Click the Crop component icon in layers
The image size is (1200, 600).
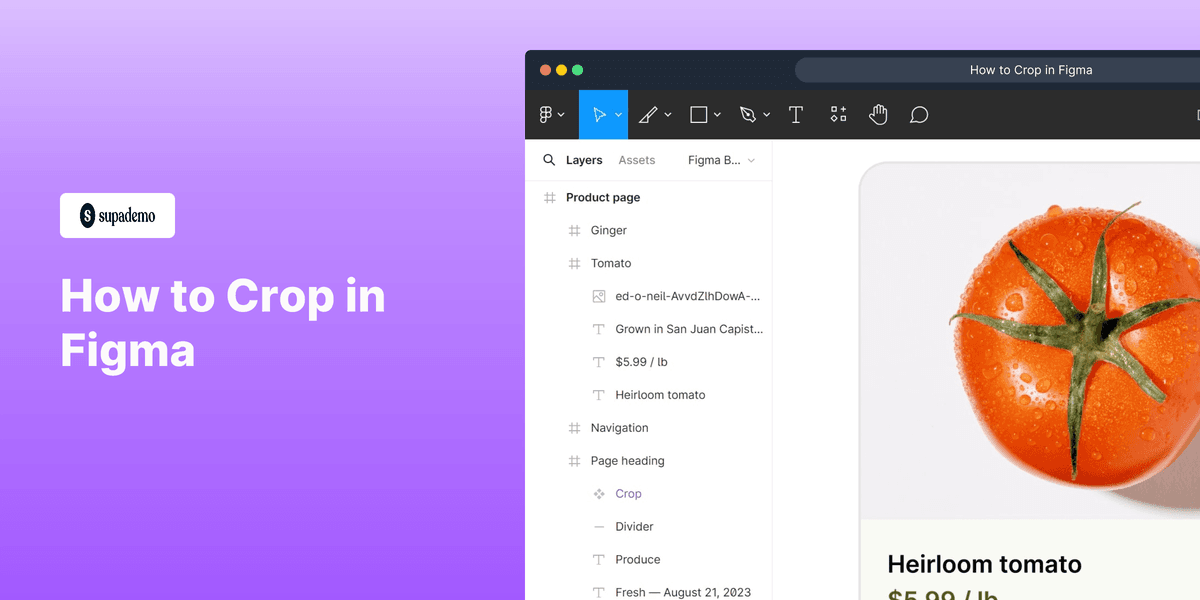(x=598, y=493)
